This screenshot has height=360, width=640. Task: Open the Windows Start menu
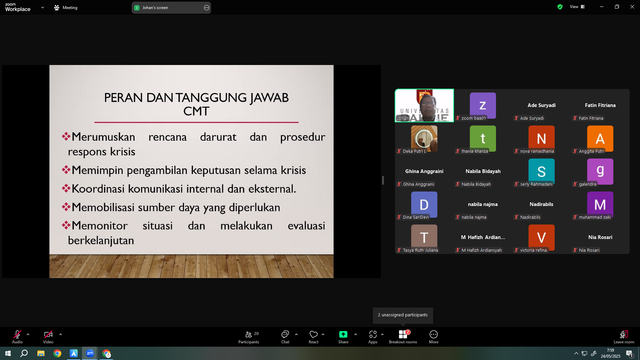[8, 353]
